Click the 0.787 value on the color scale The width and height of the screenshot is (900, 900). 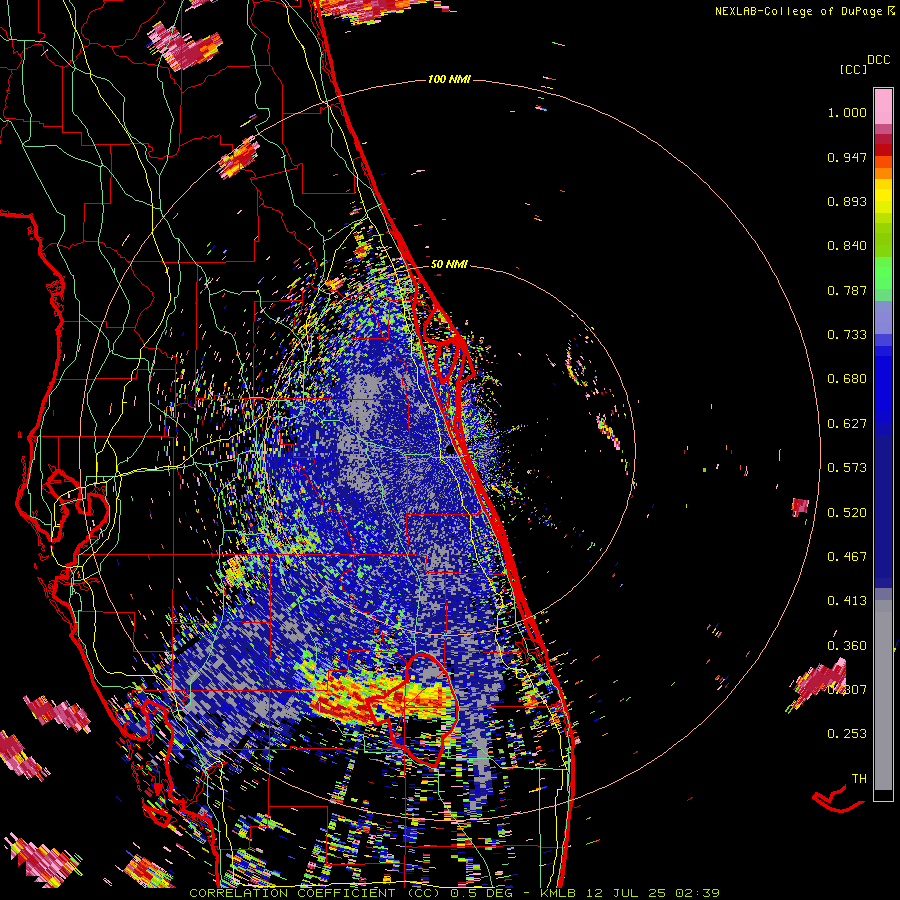(847, 290)
